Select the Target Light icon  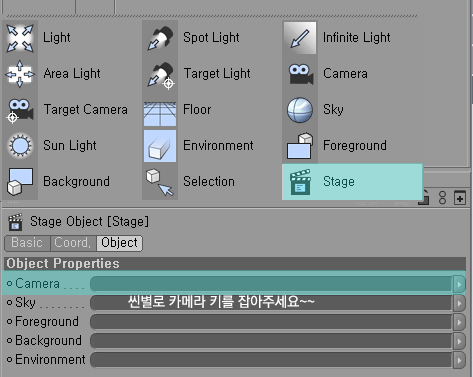click(160, 75)
